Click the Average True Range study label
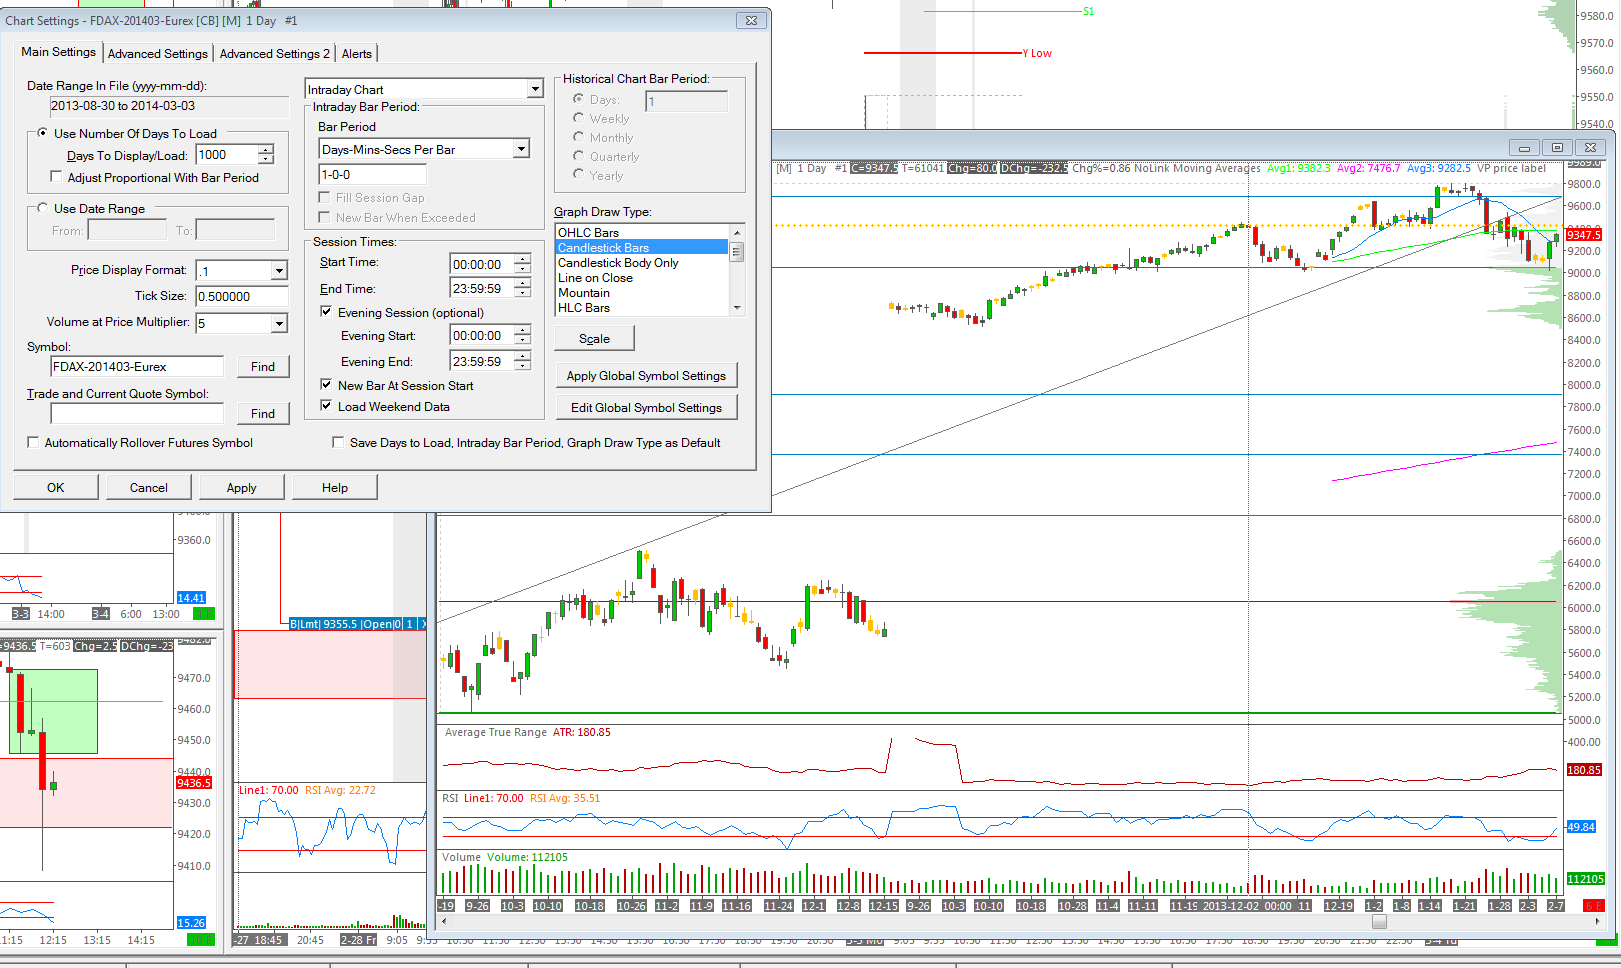The width and height of the screenshot is (1621, 968). click(x=496, y=733)
